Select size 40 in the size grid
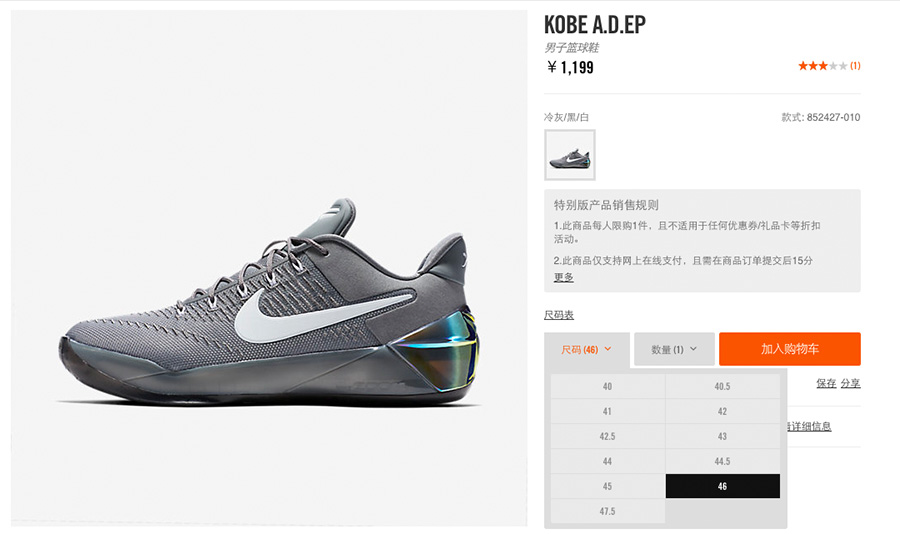 608,386
